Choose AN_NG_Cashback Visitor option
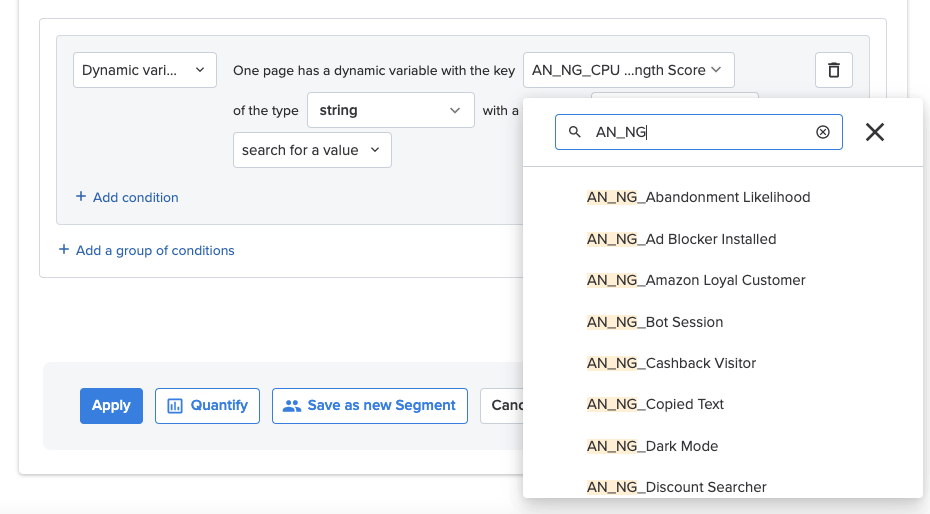Viewport: 930px width, 514px height. (671, 363)
